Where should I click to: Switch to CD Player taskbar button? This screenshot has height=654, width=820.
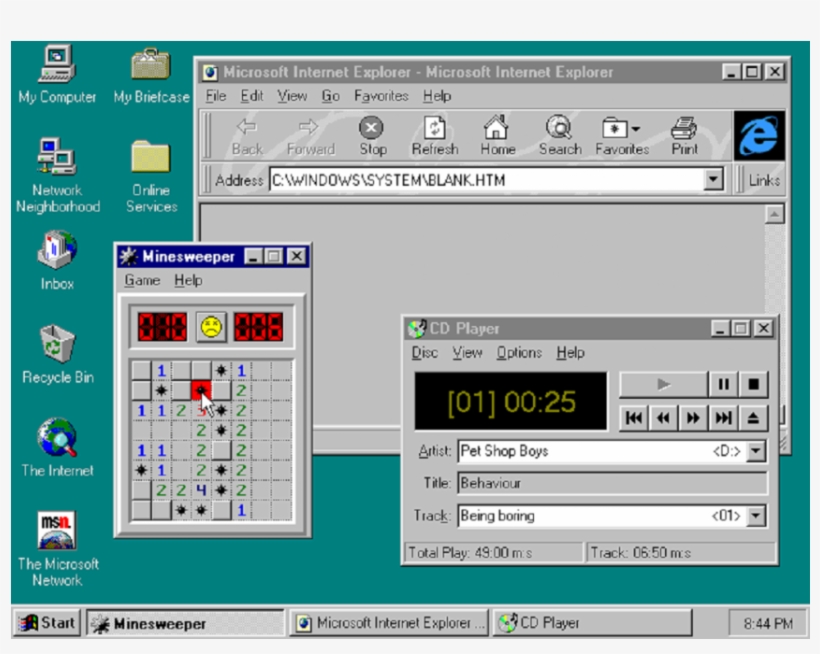point(592,623)
